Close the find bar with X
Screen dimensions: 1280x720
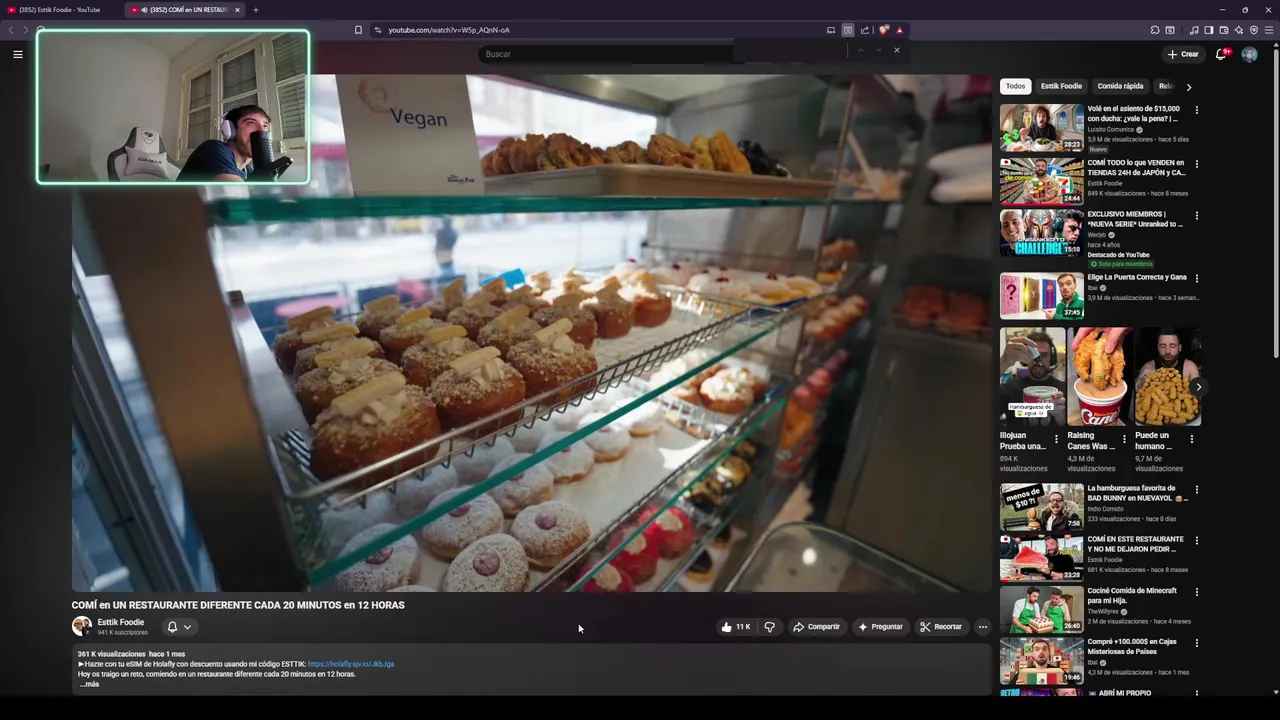[x=897, y=50]
